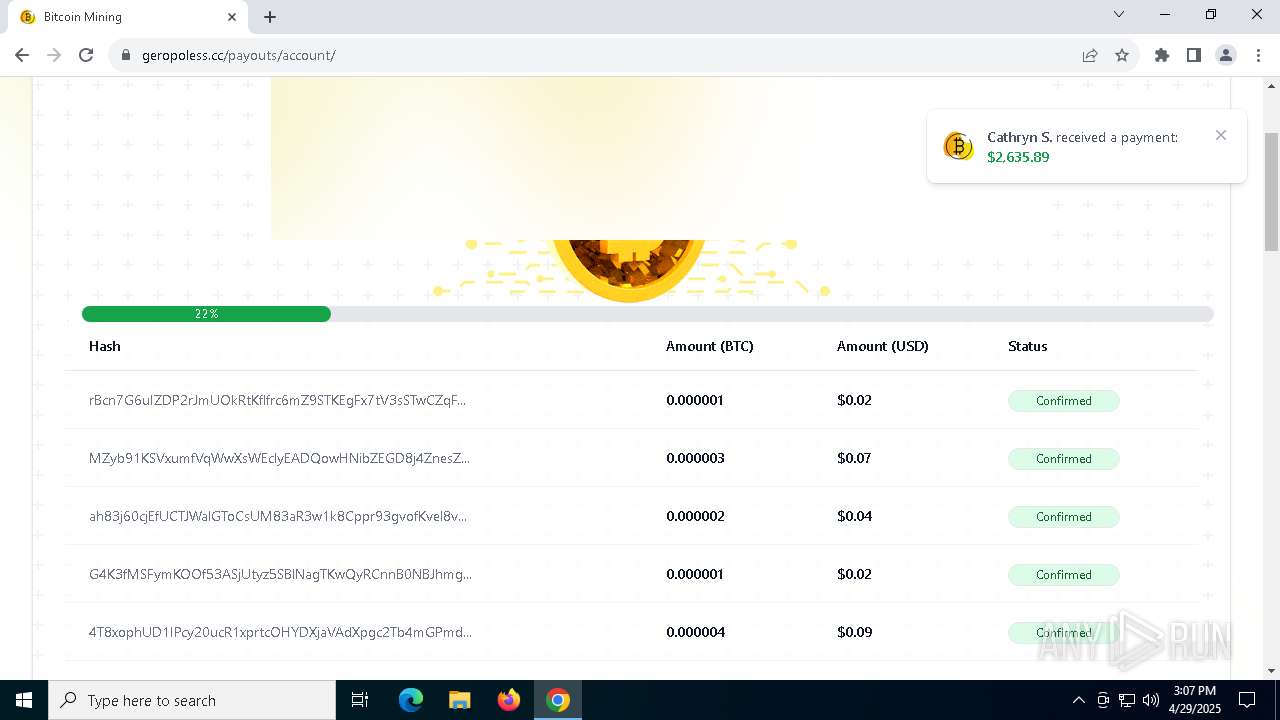Click the $0.07 USD amount

pos(855,458)
